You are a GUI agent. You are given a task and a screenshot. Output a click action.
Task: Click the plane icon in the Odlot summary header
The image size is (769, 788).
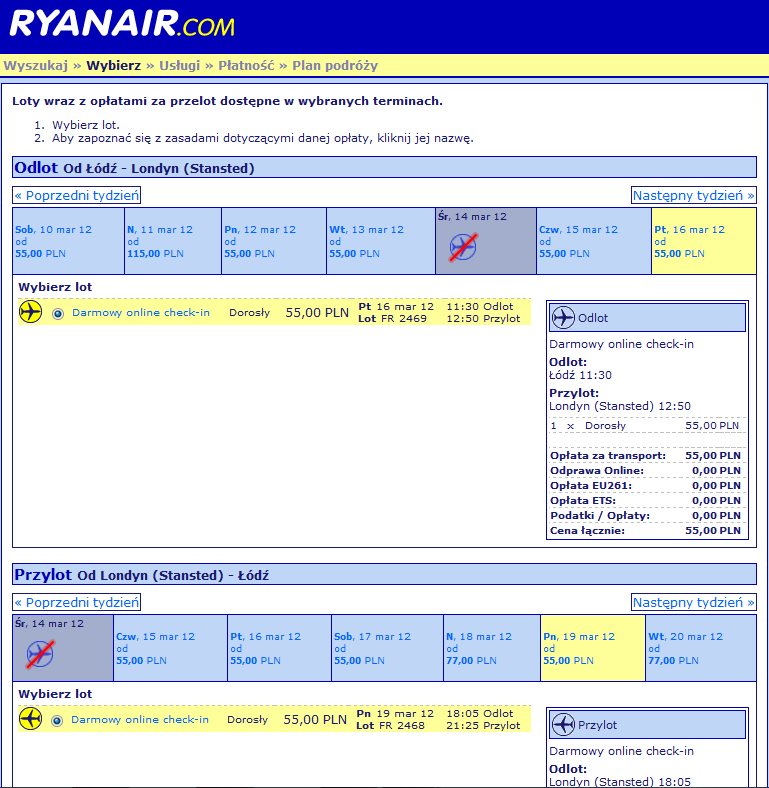coord(563,318)
